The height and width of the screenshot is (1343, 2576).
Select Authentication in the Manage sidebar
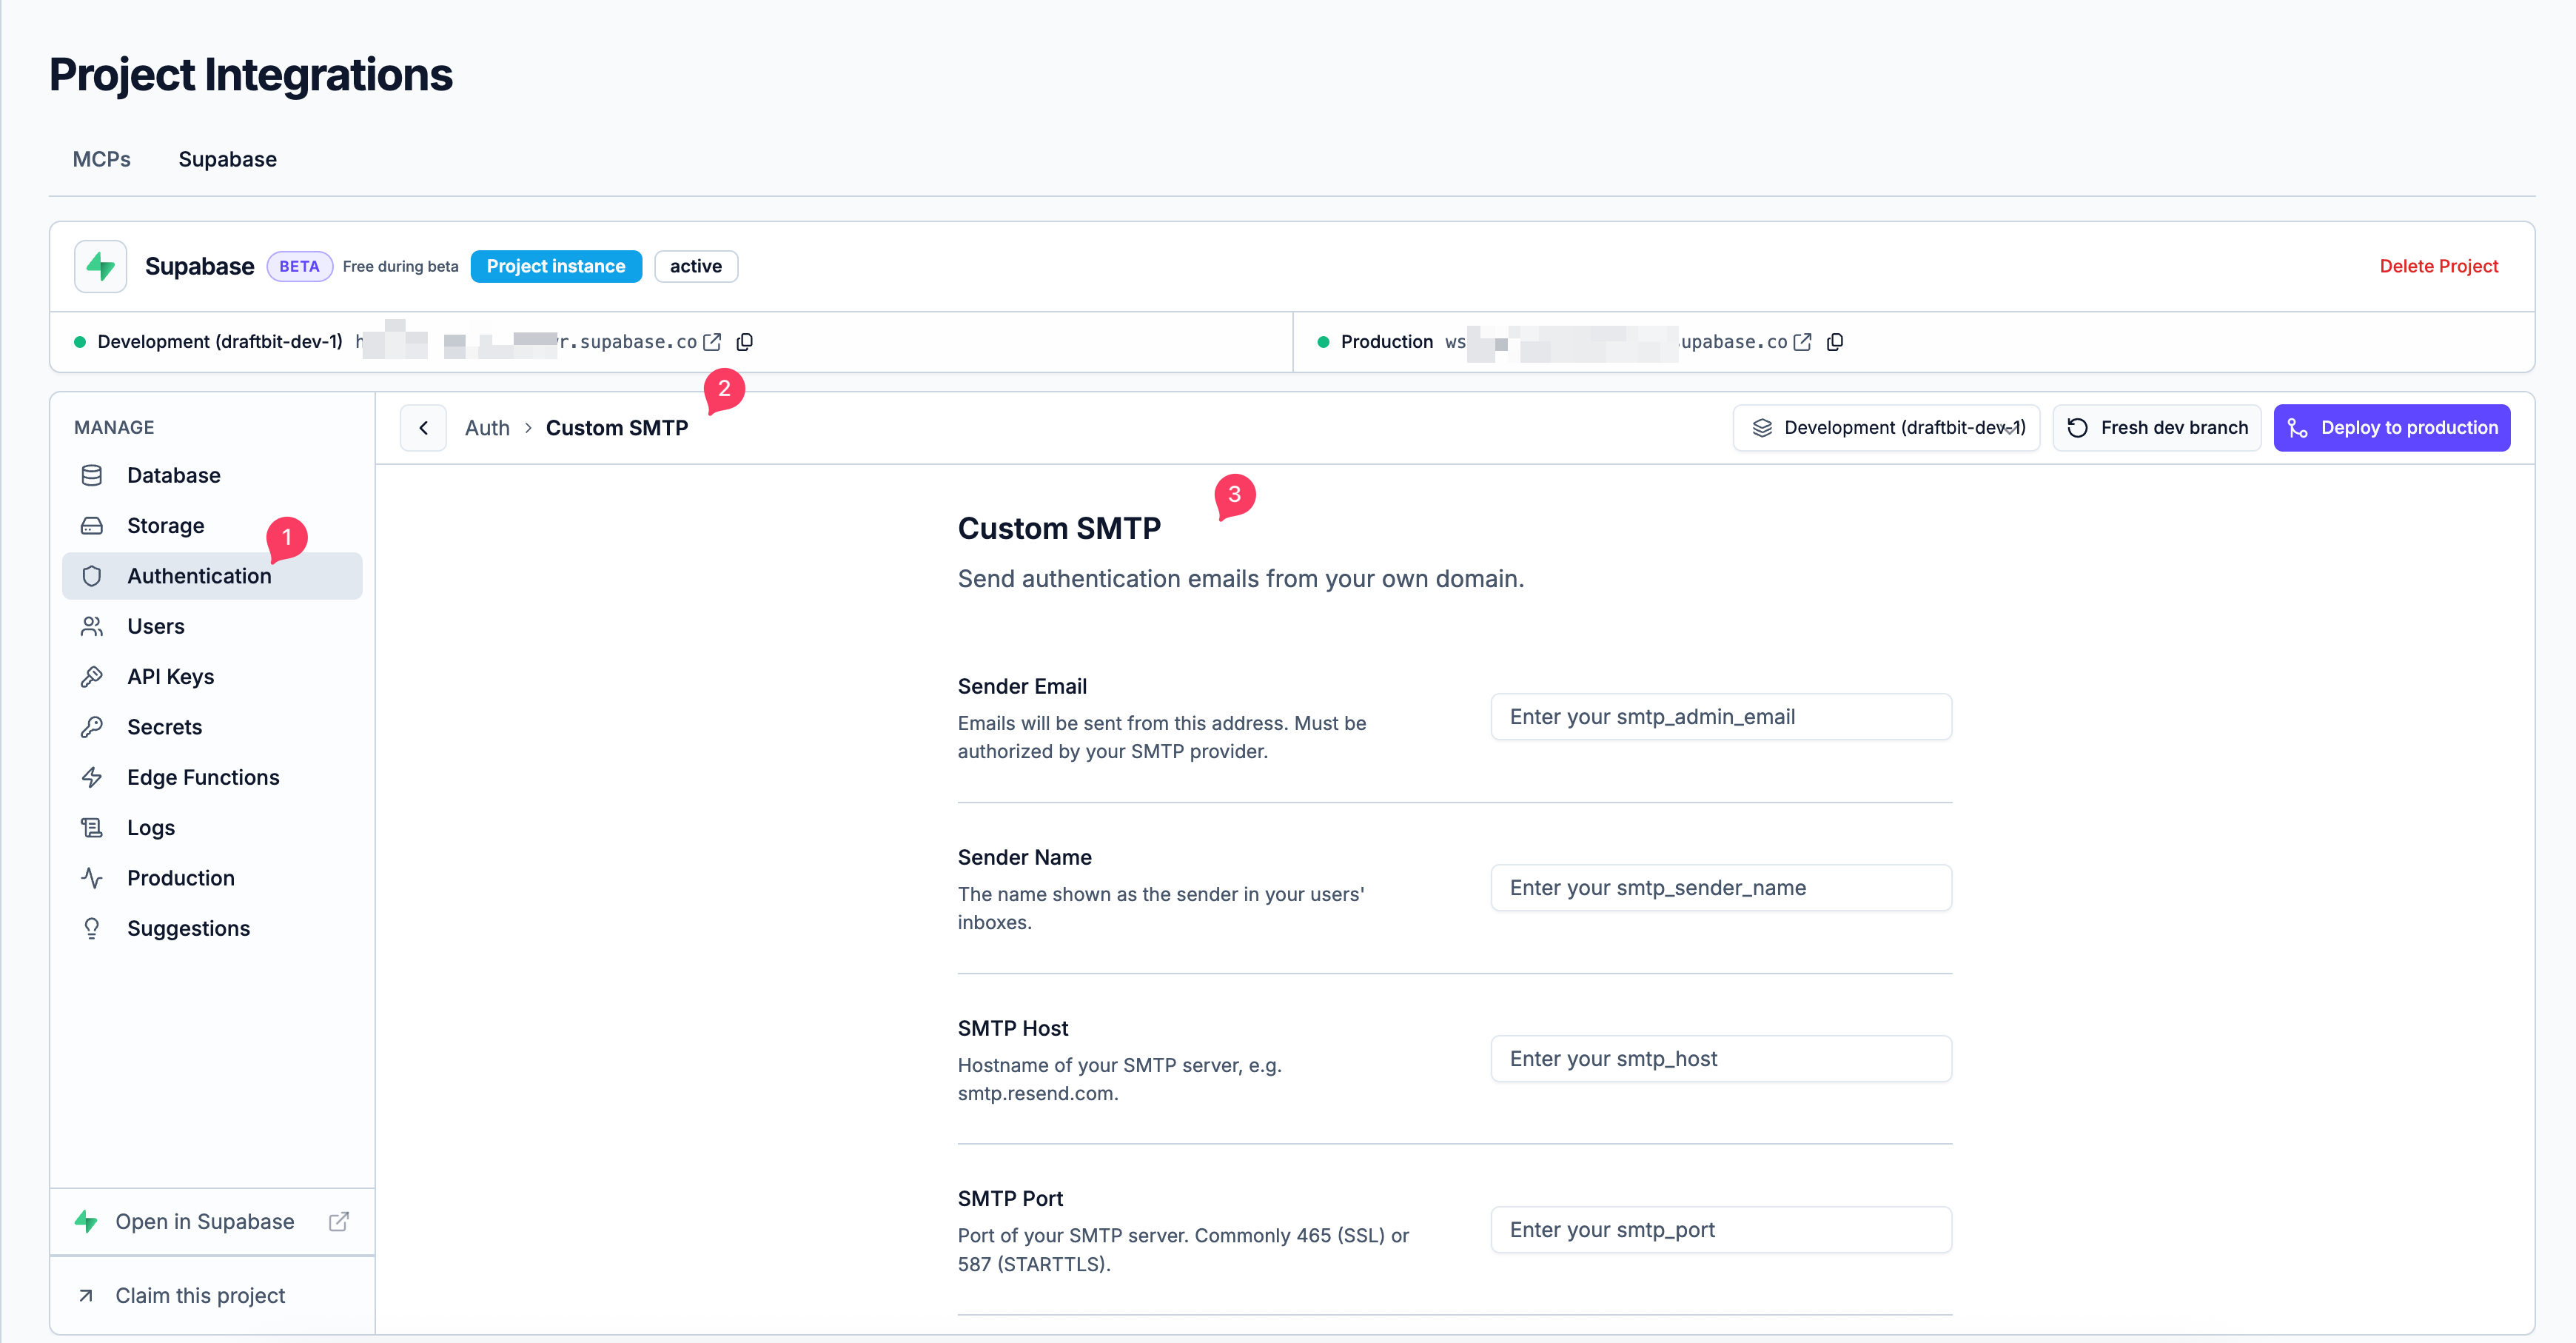[212, 576]
